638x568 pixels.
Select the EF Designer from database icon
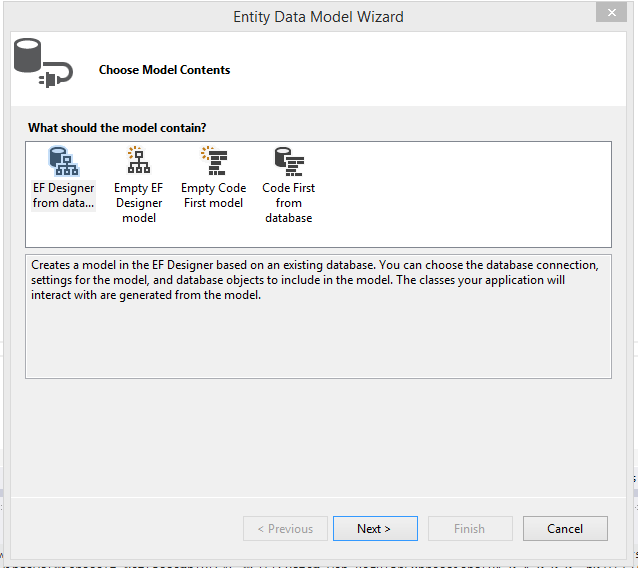64,161
